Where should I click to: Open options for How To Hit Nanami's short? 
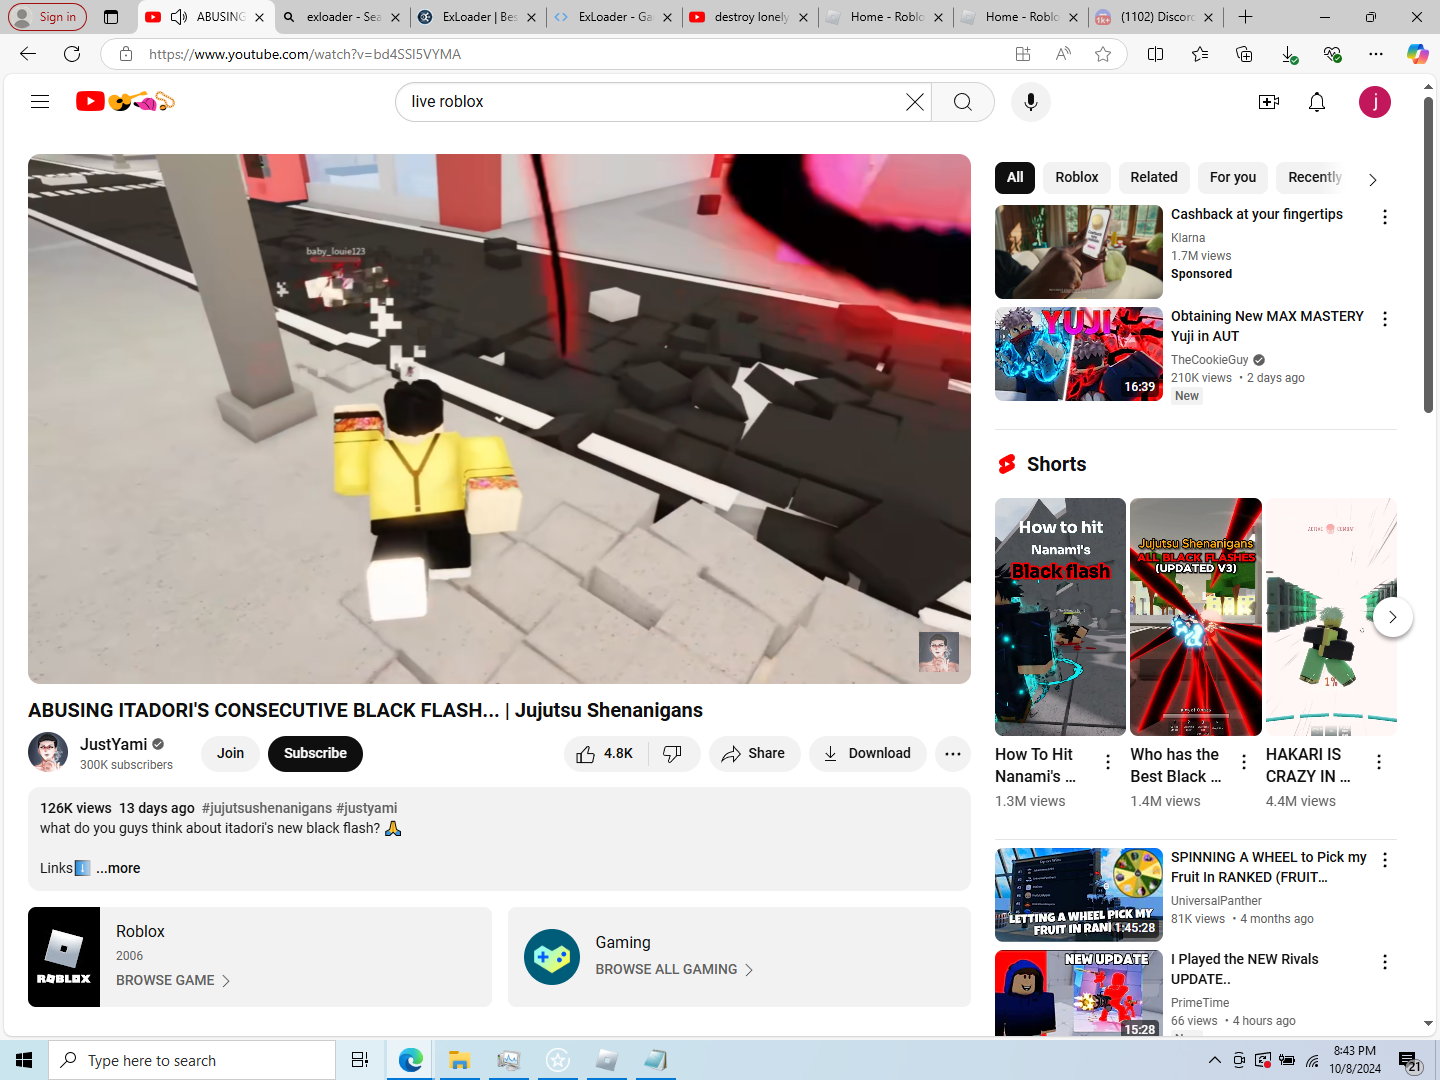(1107, 762)
